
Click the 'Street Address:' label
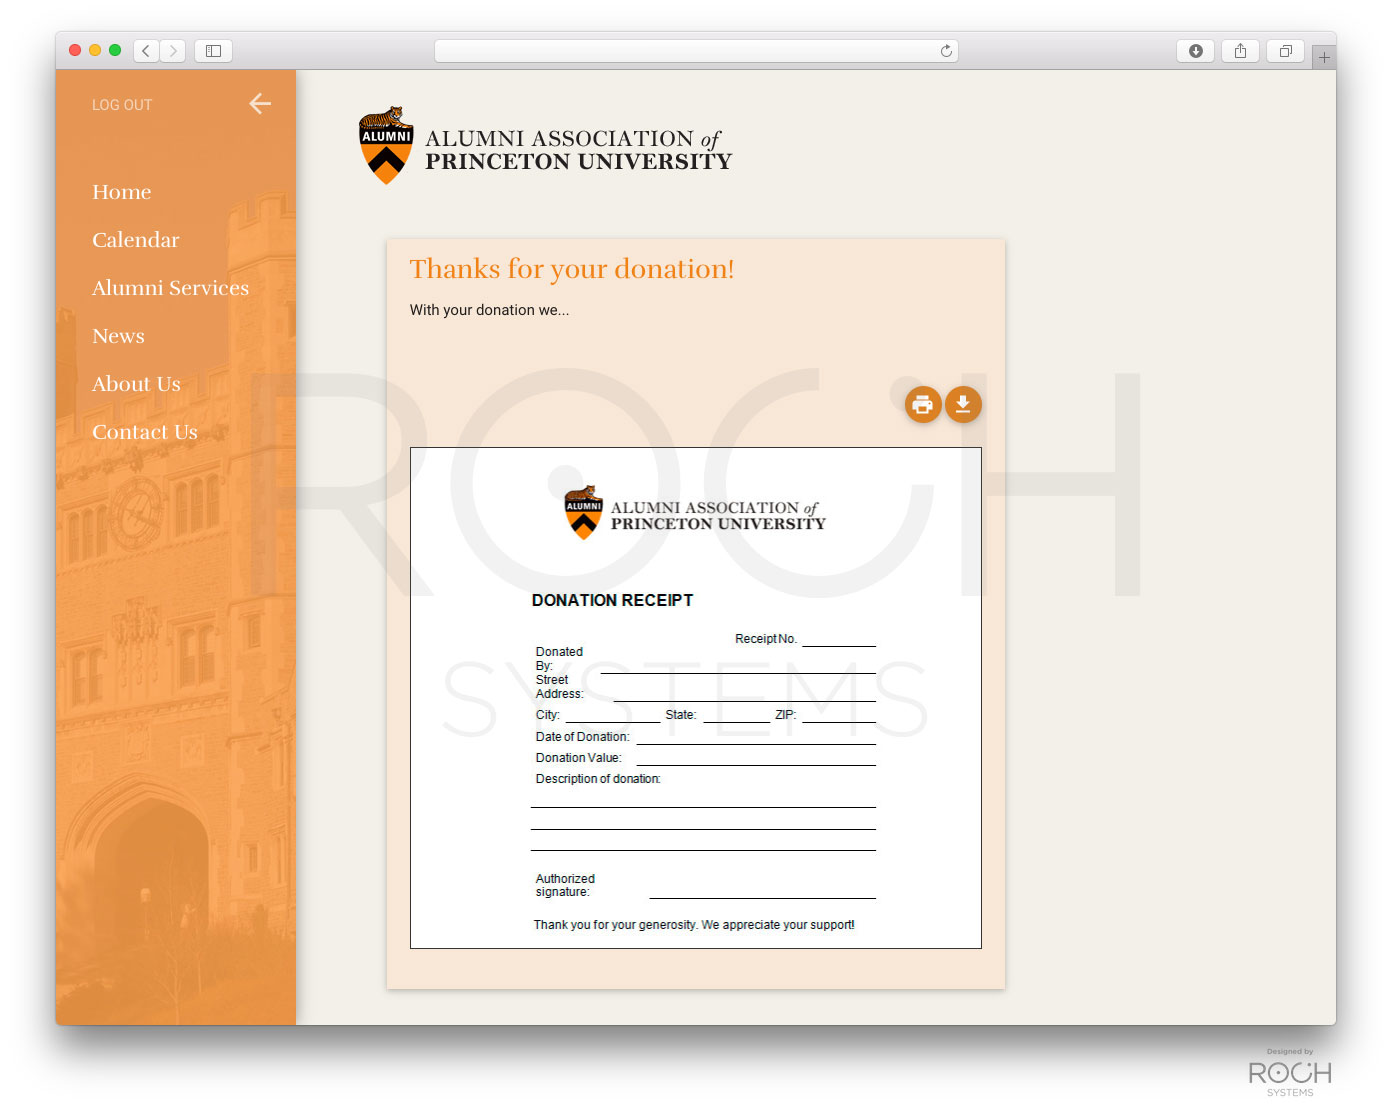(559, 686)
